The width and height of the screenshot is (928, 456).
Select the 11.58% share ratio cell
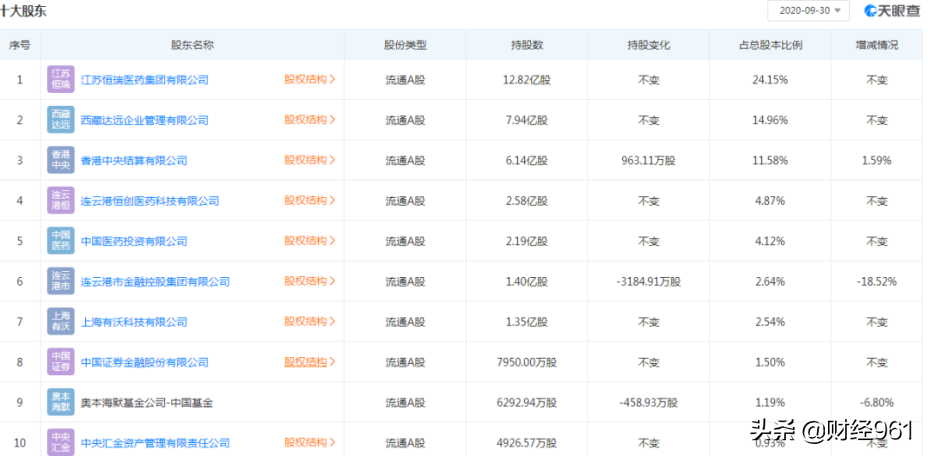[771, 160]
